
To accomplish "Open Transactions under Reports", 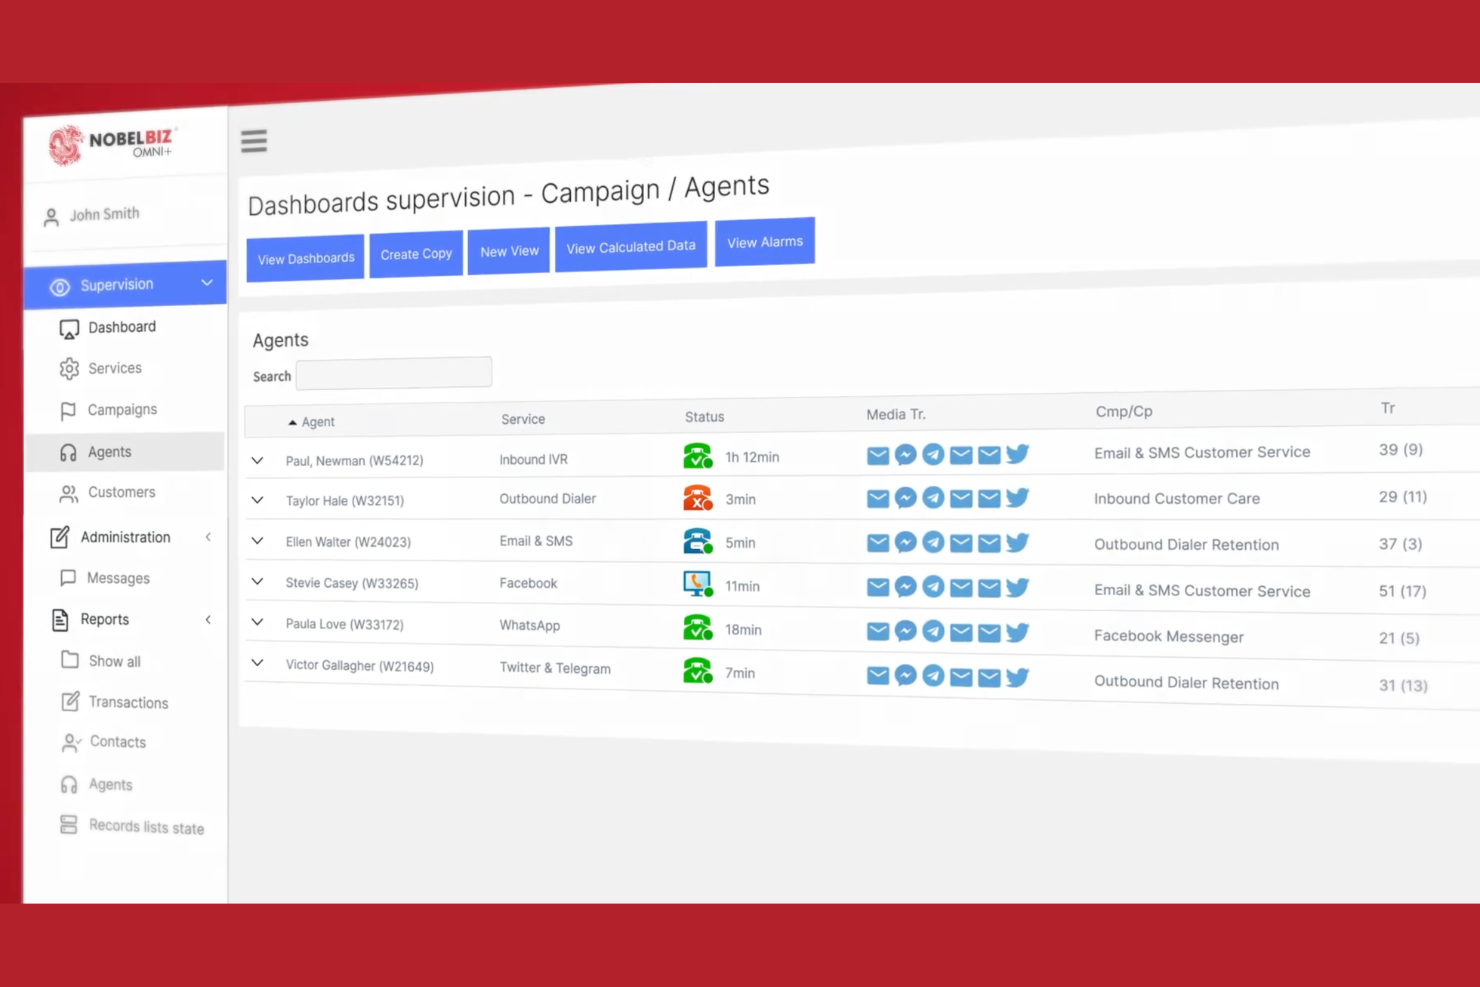I will 128,702.
